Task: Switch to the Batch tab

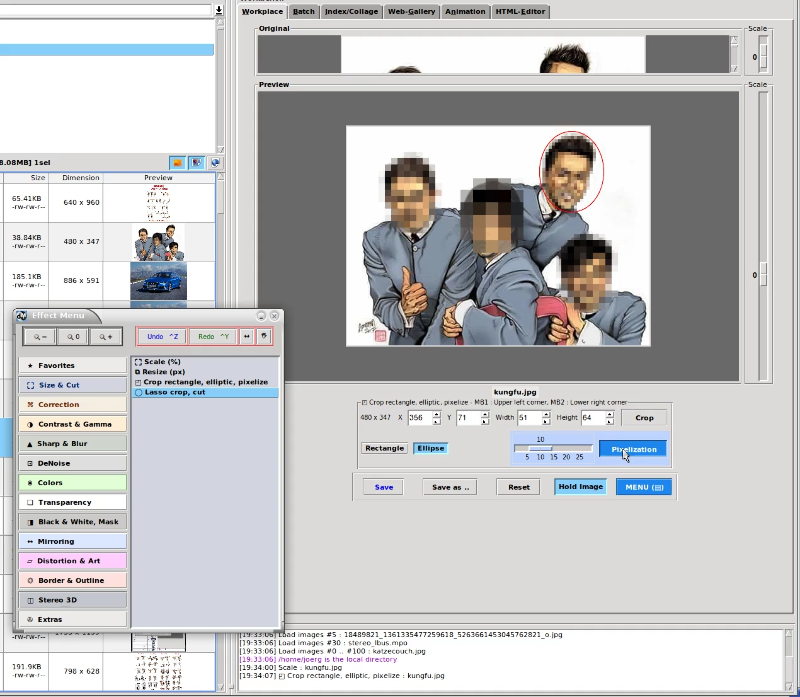Action: pos(304,11)
